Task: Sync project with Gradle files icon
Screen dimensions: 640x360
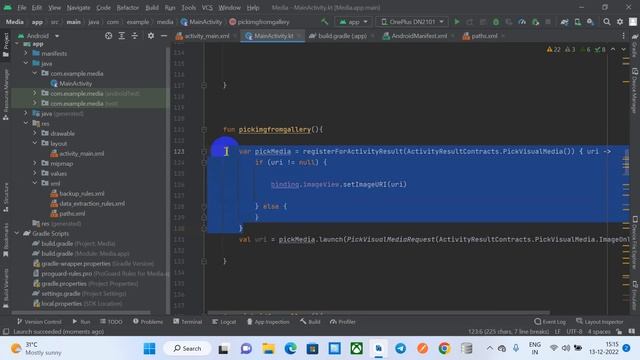Action: point(564,22)
